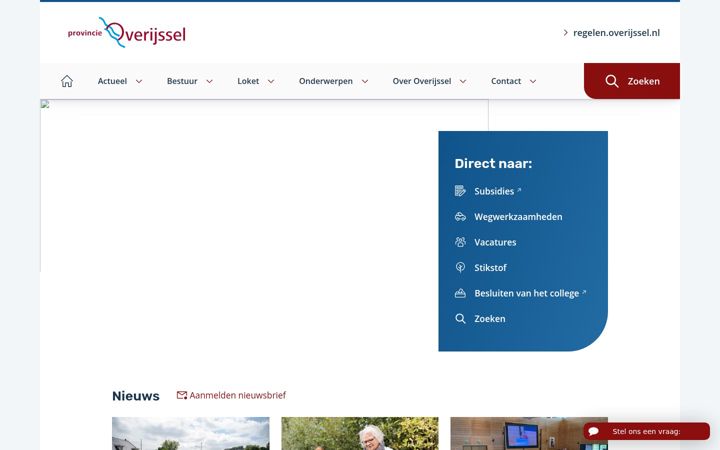Expand the Actueel chevron
The width and height of the screenshot is (720, 450).
(x=139, y=81)
